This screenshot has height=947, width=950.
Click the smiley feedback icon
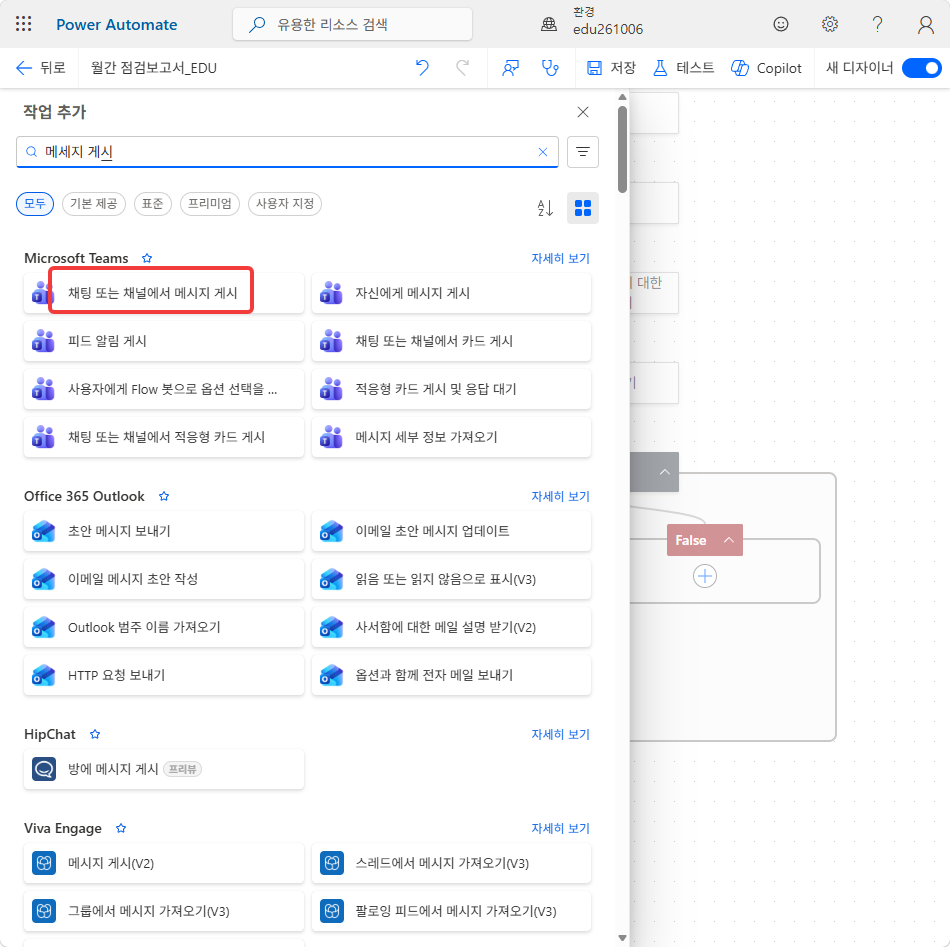[781, 24]
